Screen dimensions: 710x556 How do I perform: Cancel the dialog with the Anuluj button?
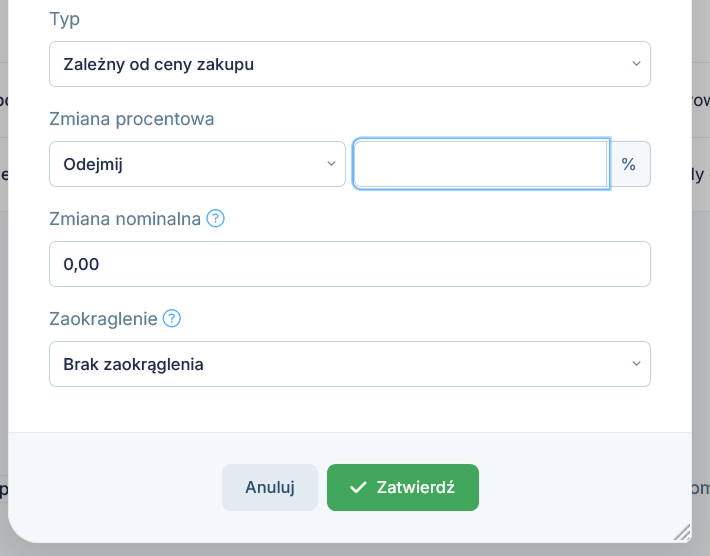tap(270, 488)
